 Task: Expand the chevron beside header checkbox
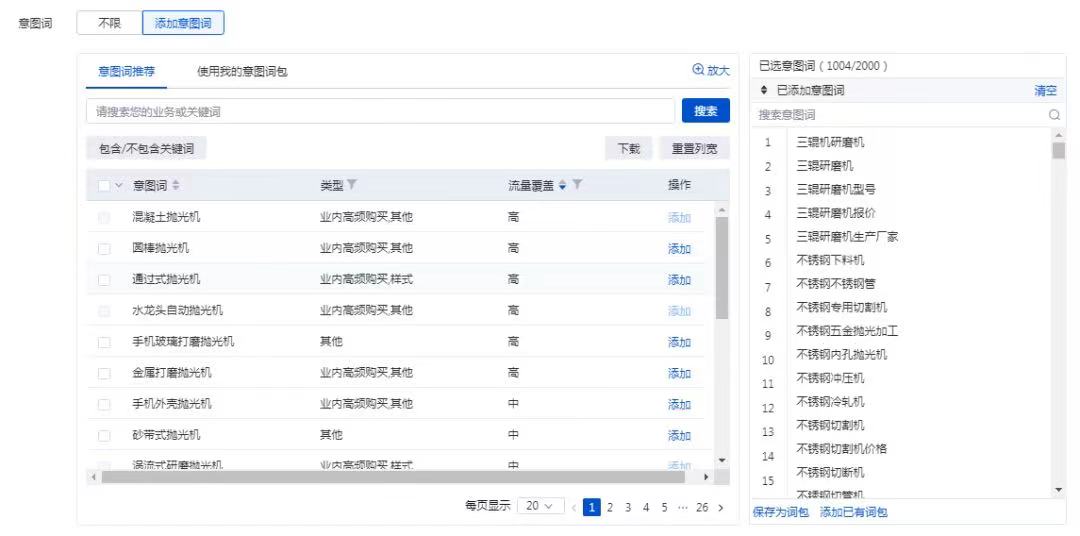(118, 185)
